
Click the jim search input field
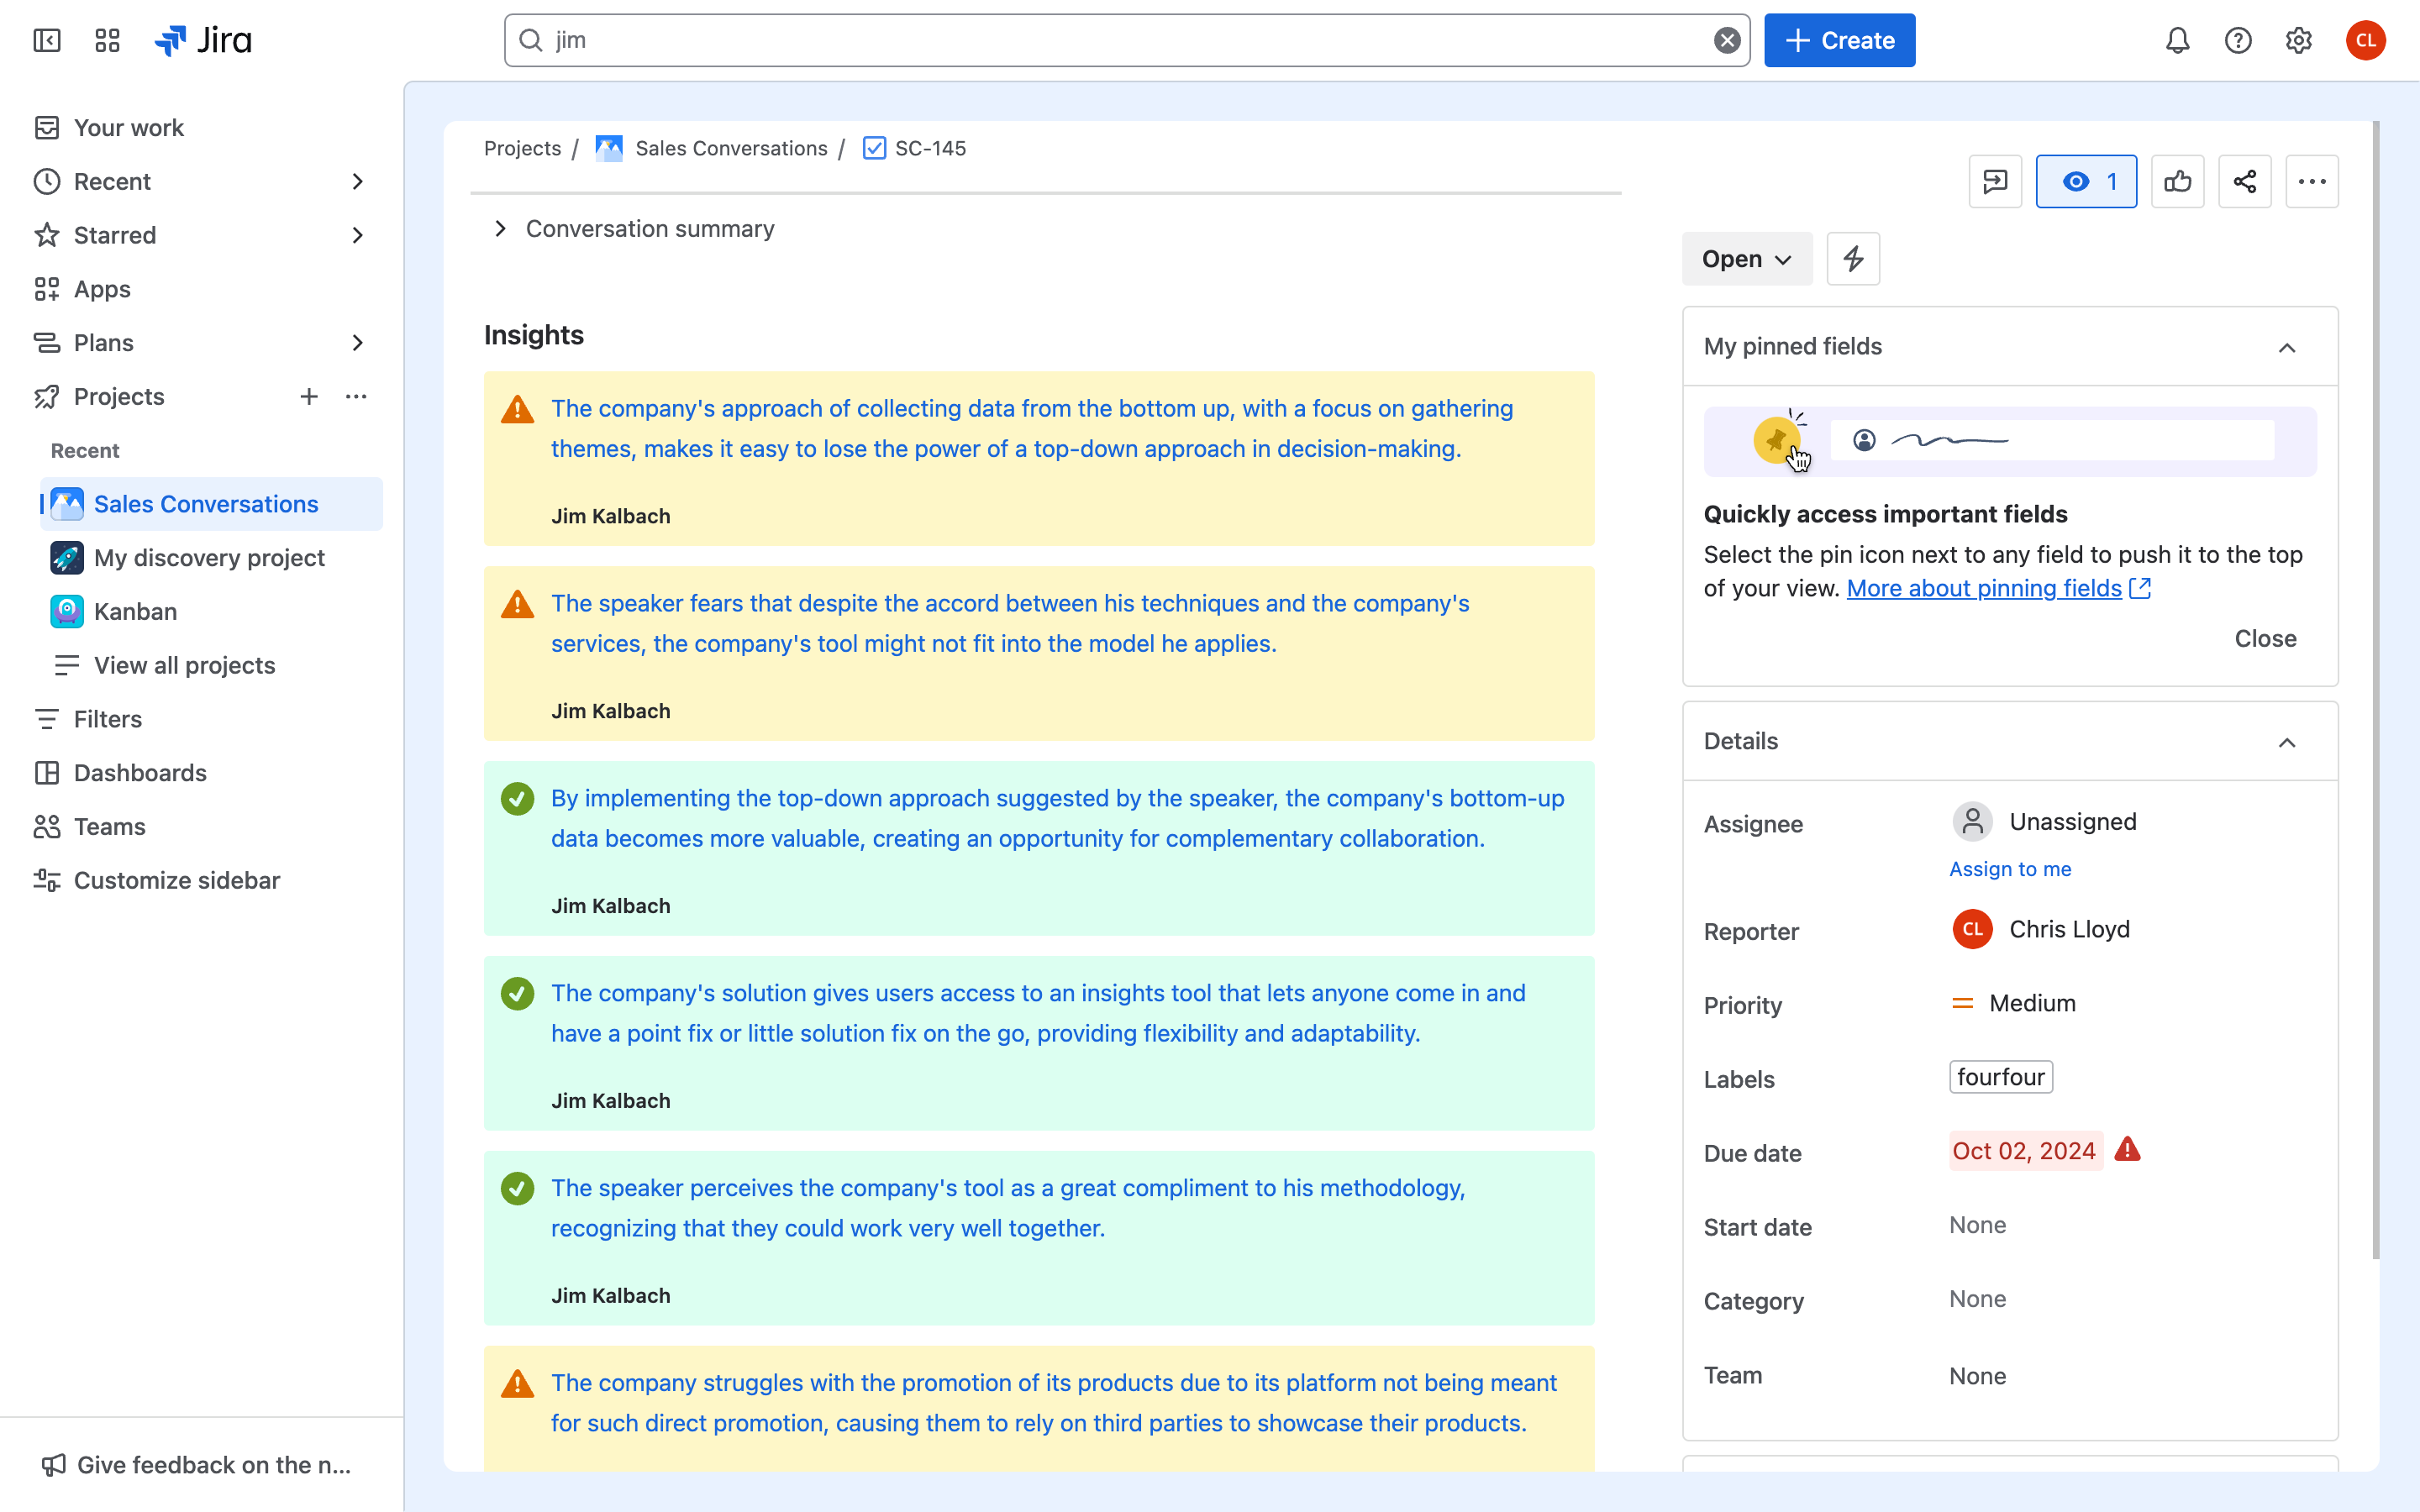(x=1120, y=40)
